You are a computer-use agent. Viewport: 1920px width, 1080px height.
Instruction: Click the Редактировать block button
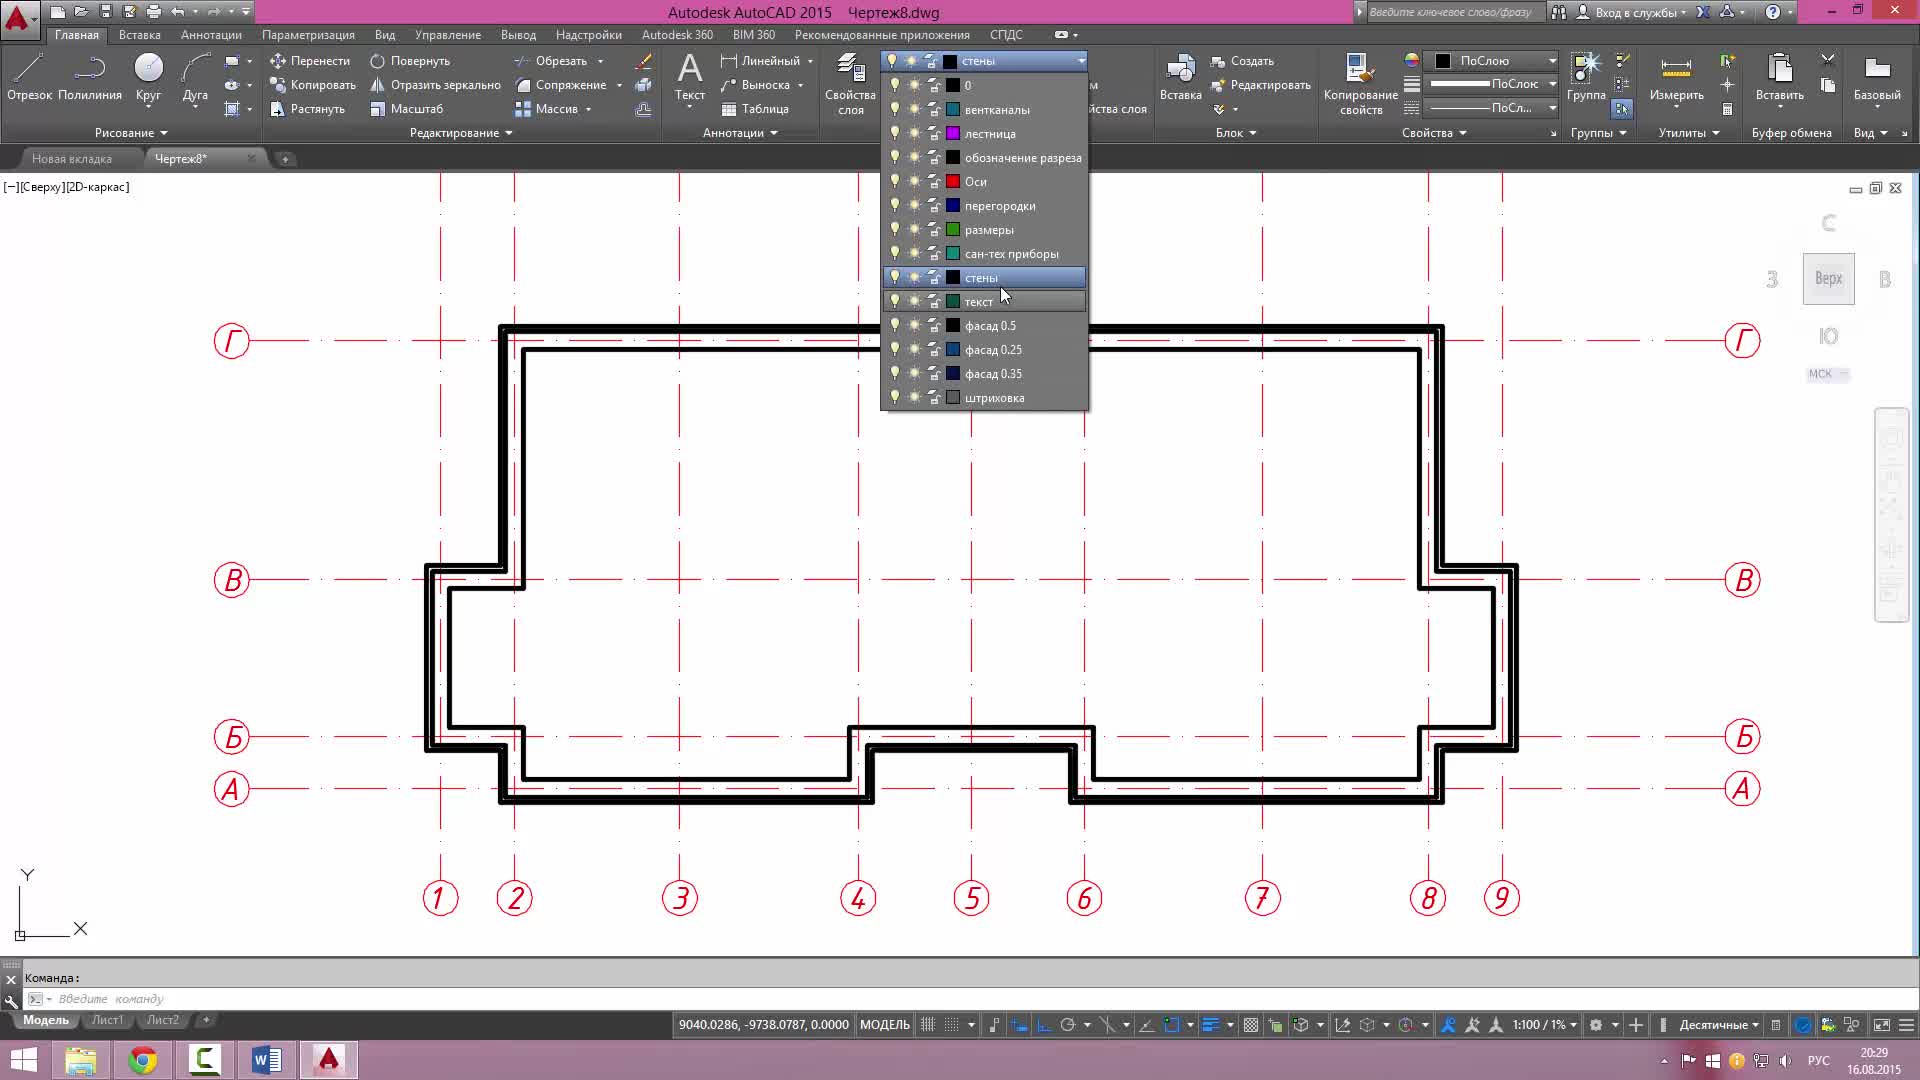[1260, 85]
